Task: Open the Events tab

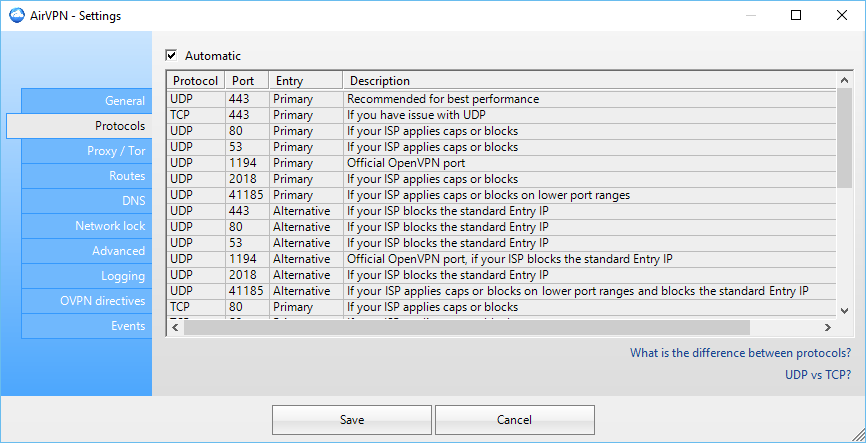Action: 87,326
